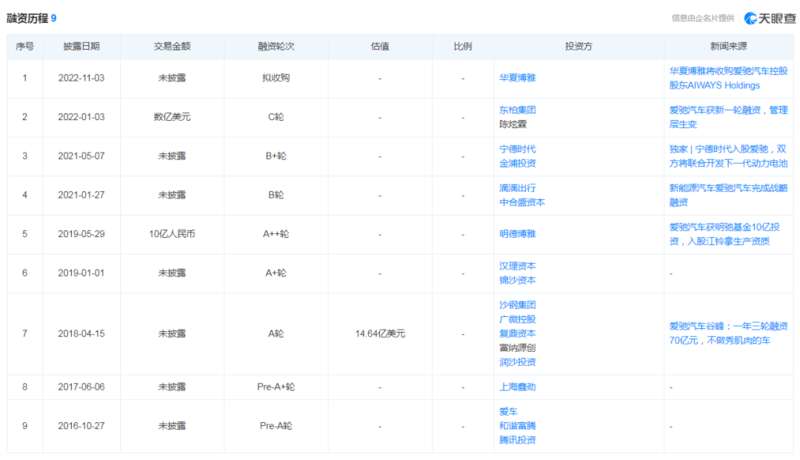Open investor link 金浦投资
This screenshot has width=800, height=460.
click(x=517, y=163)
